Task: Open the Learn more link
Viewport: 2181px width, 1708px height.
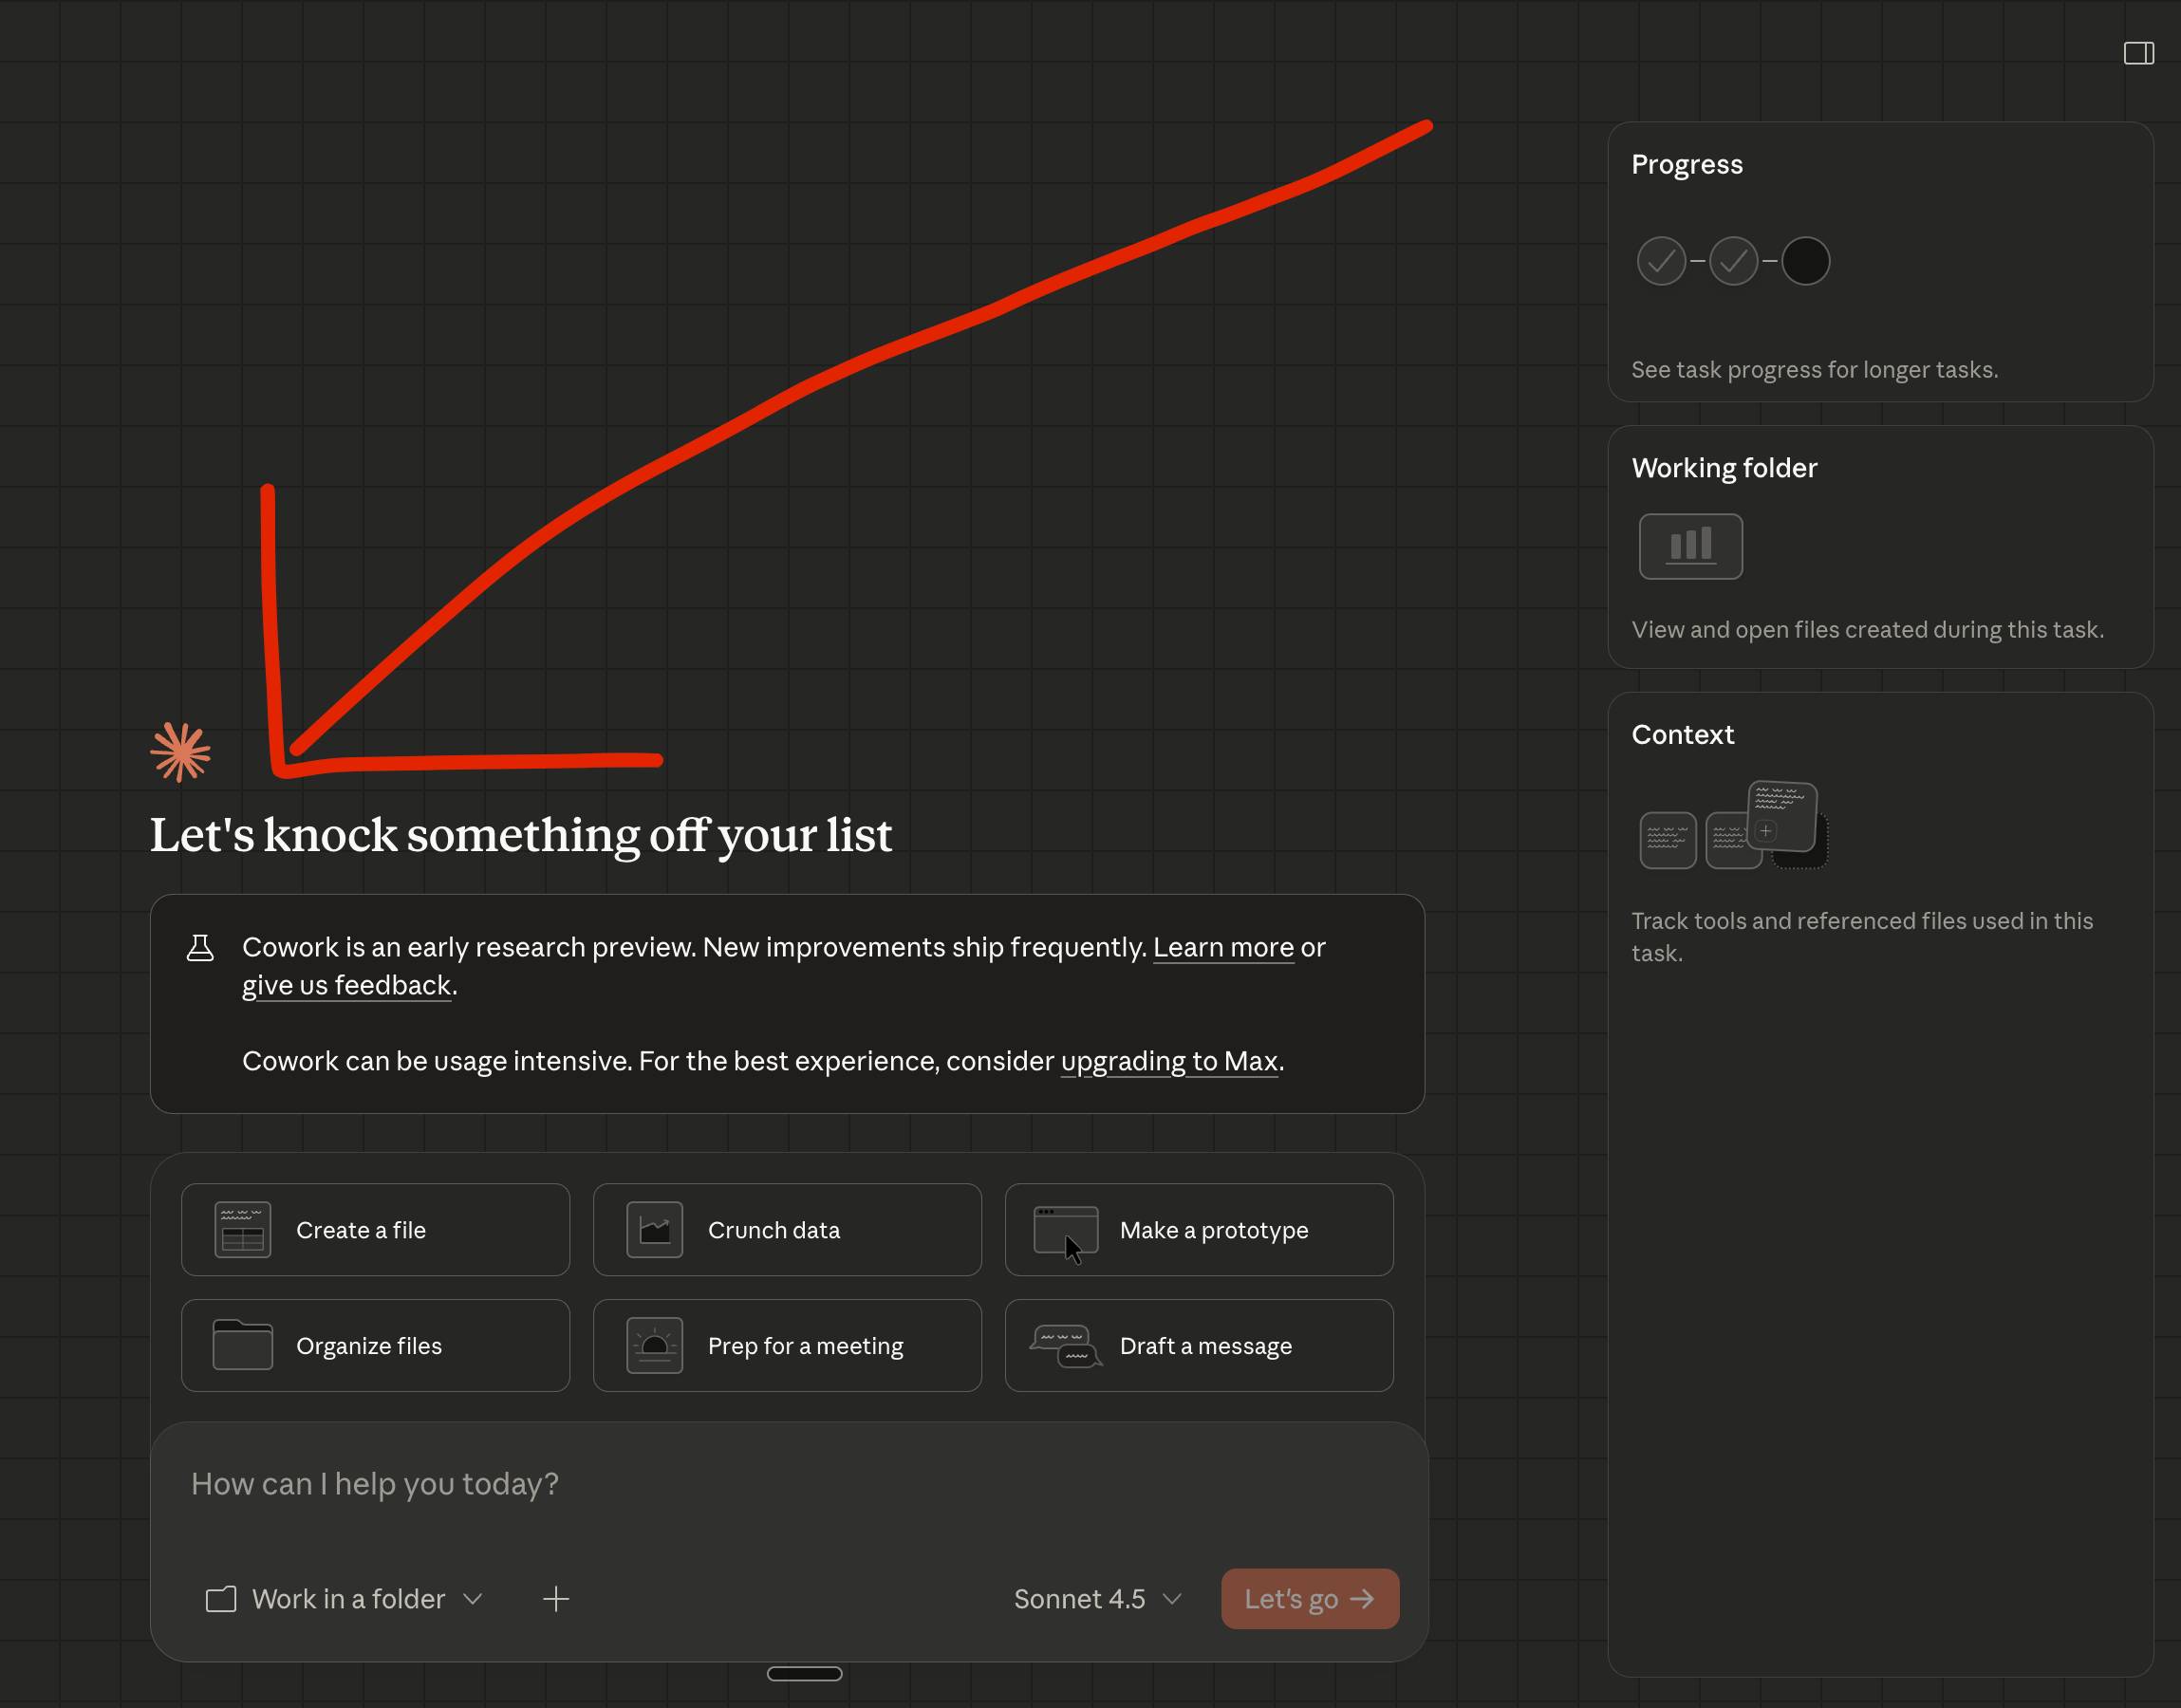Action: click(1222, 947)
